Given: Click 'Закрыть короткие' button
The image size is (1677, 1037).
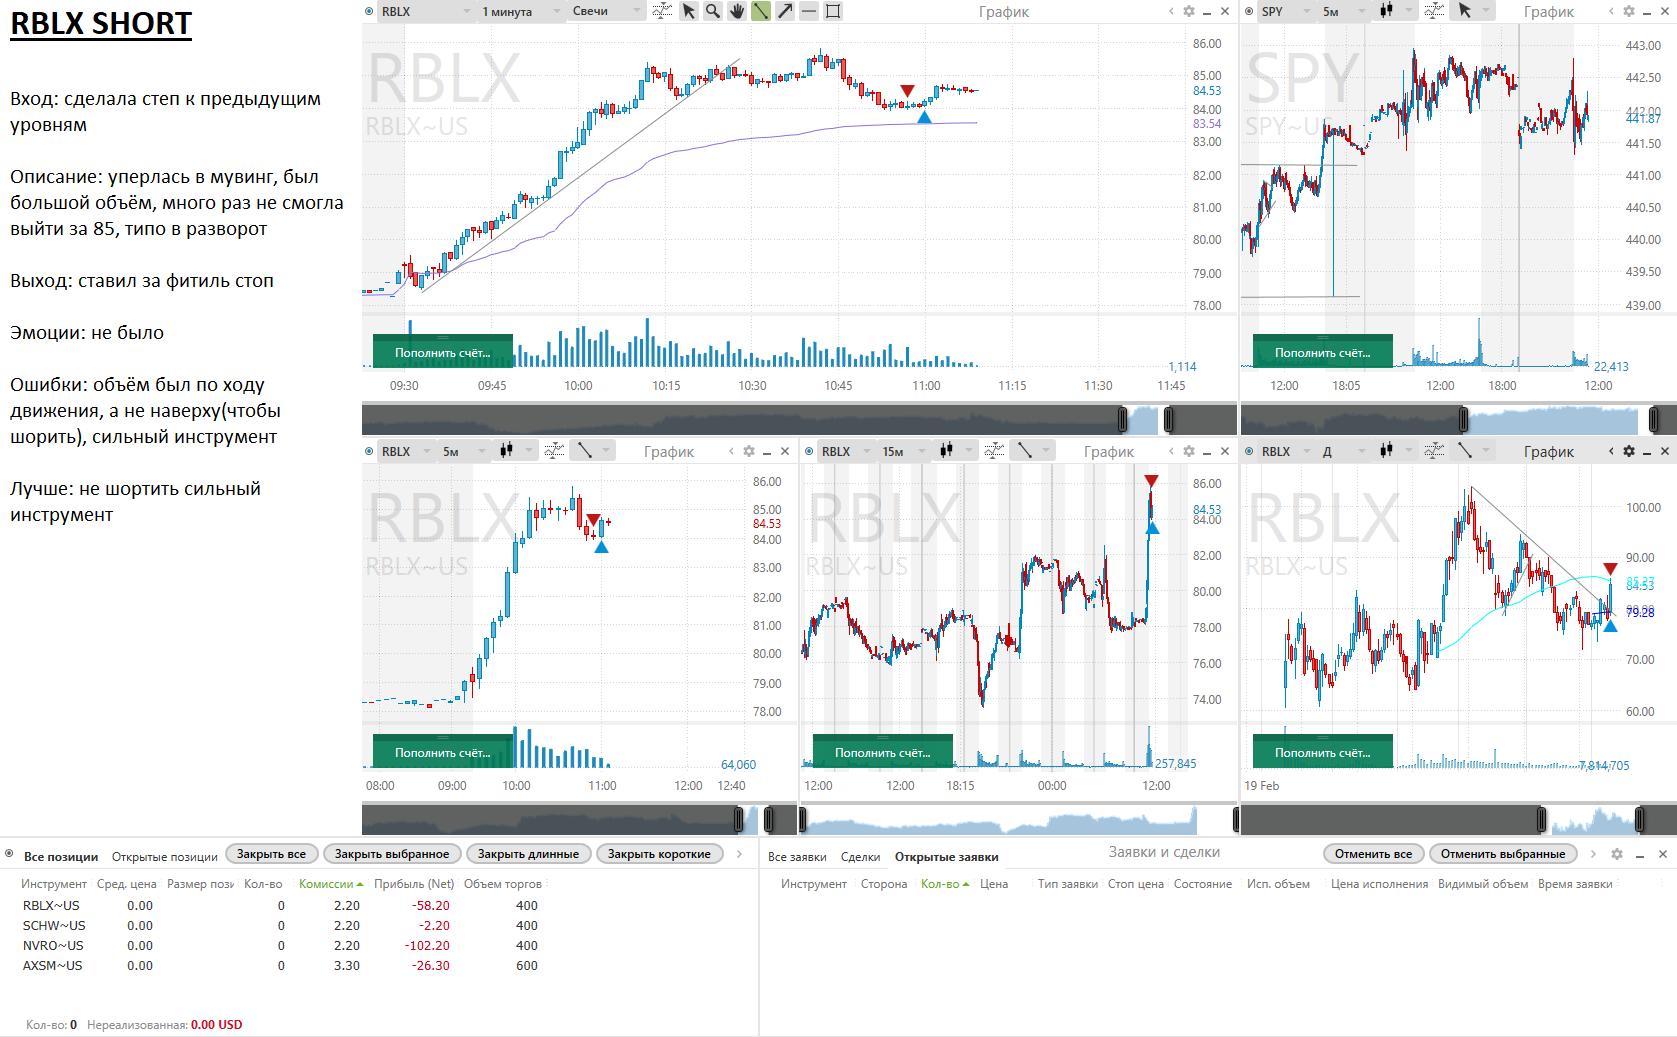Looking at the screenshot, I should click(659, 854).
